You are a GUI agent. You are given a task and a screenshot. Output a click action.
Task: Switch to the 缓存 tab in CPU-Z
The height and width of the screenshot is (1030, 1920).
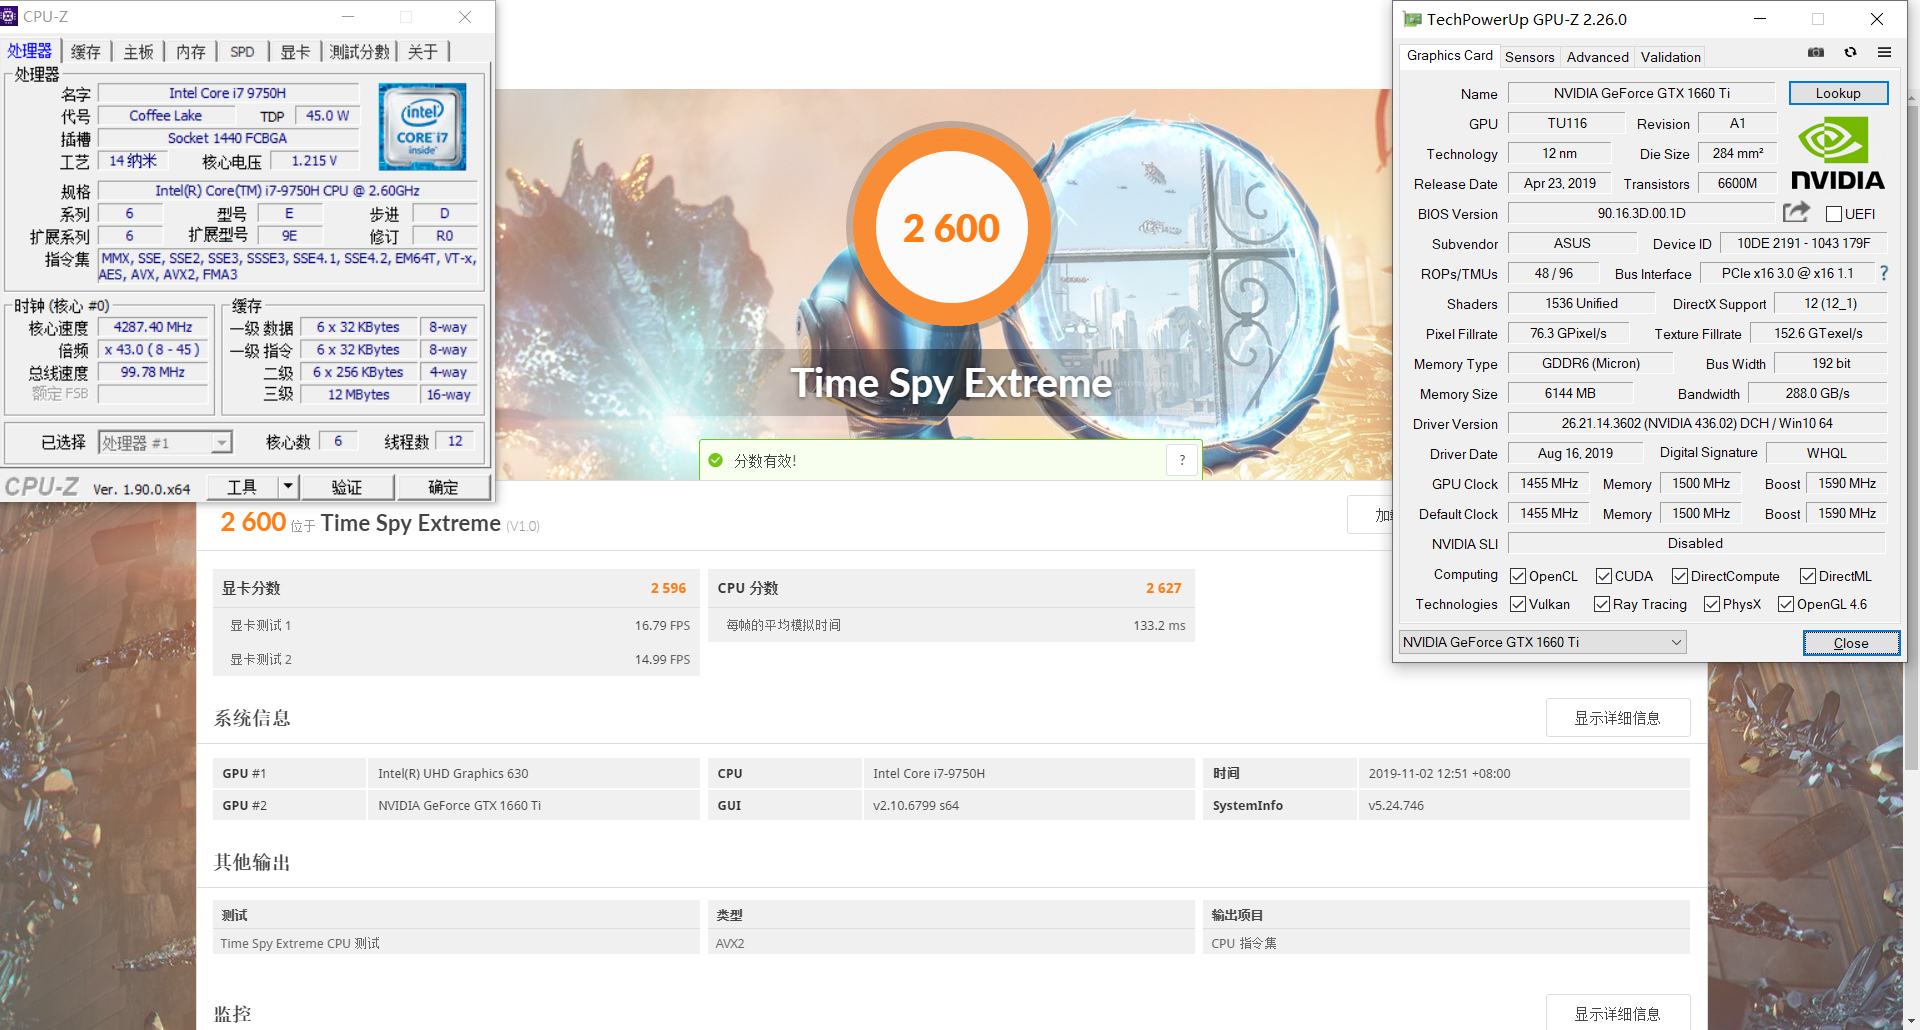click(x=86, y=52)
